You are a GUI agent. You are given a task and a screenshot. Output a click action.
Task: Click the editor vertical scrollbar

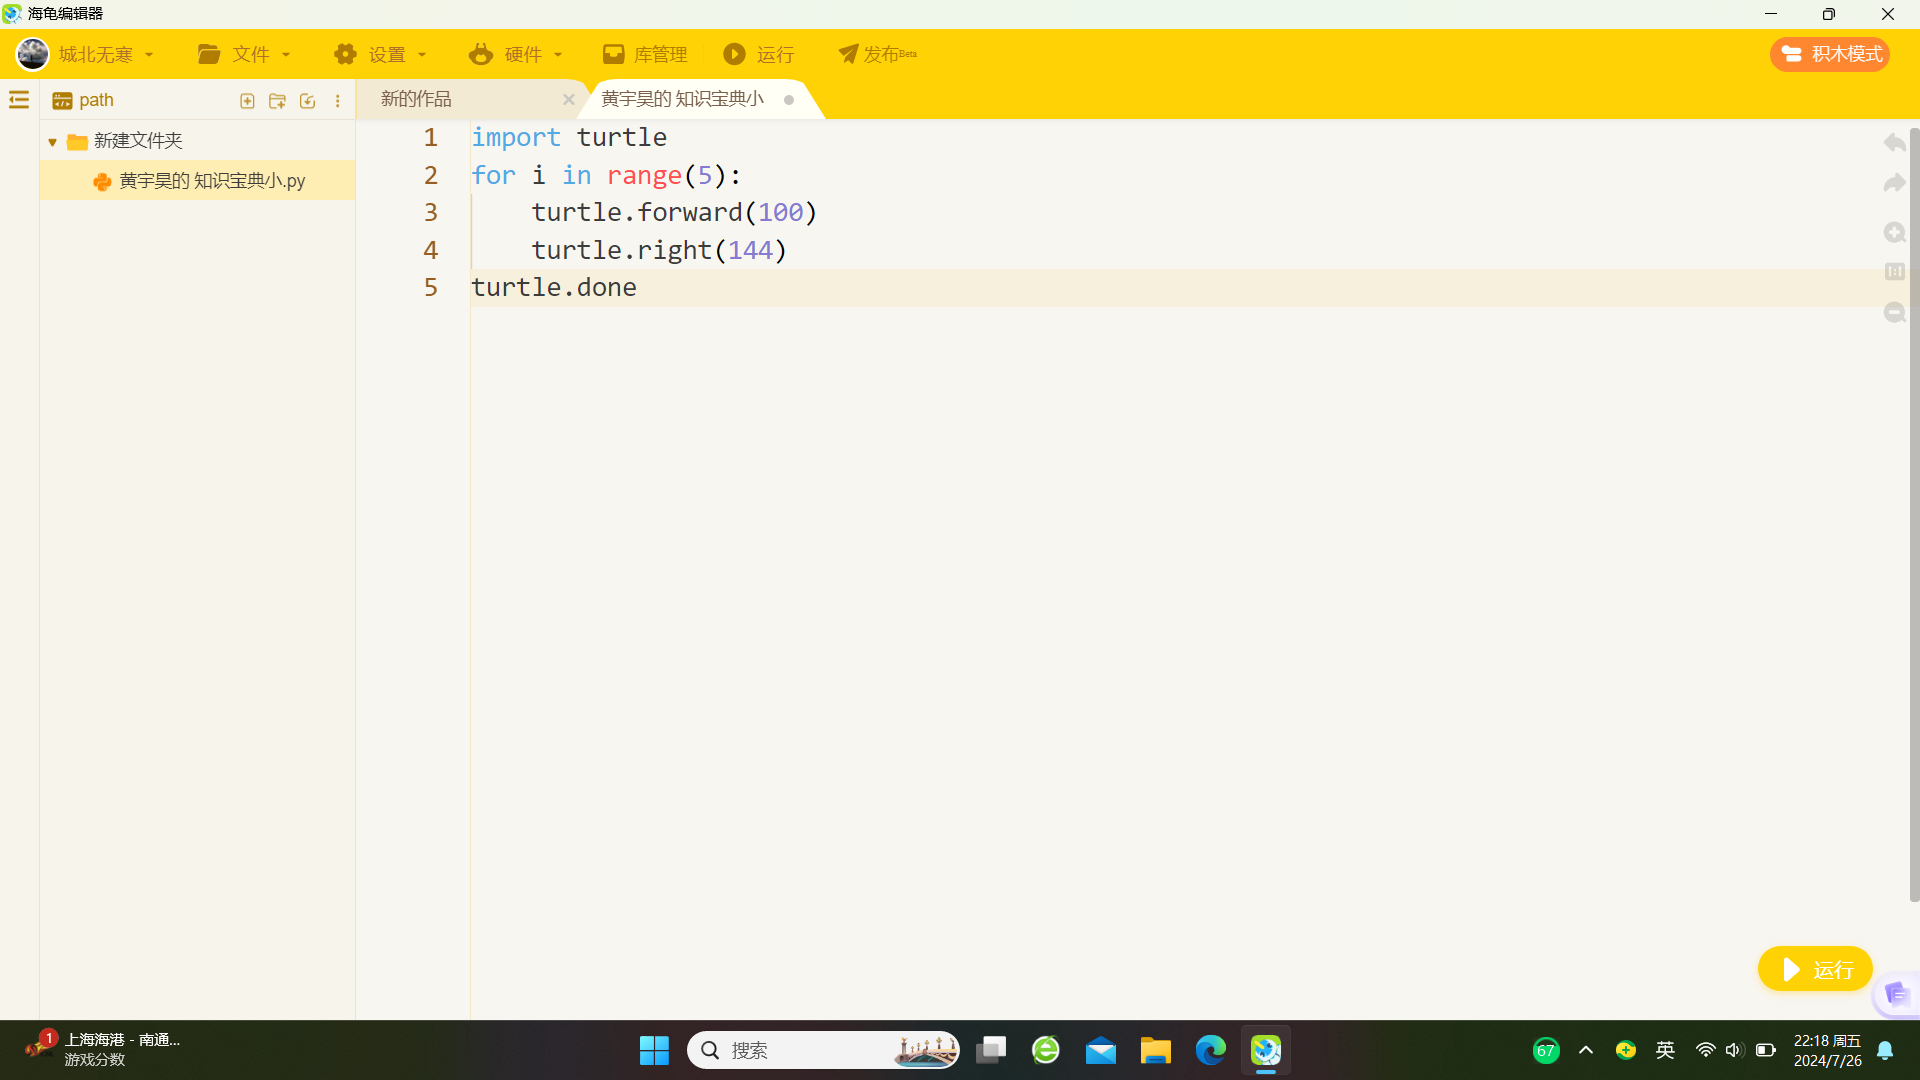1914,515
